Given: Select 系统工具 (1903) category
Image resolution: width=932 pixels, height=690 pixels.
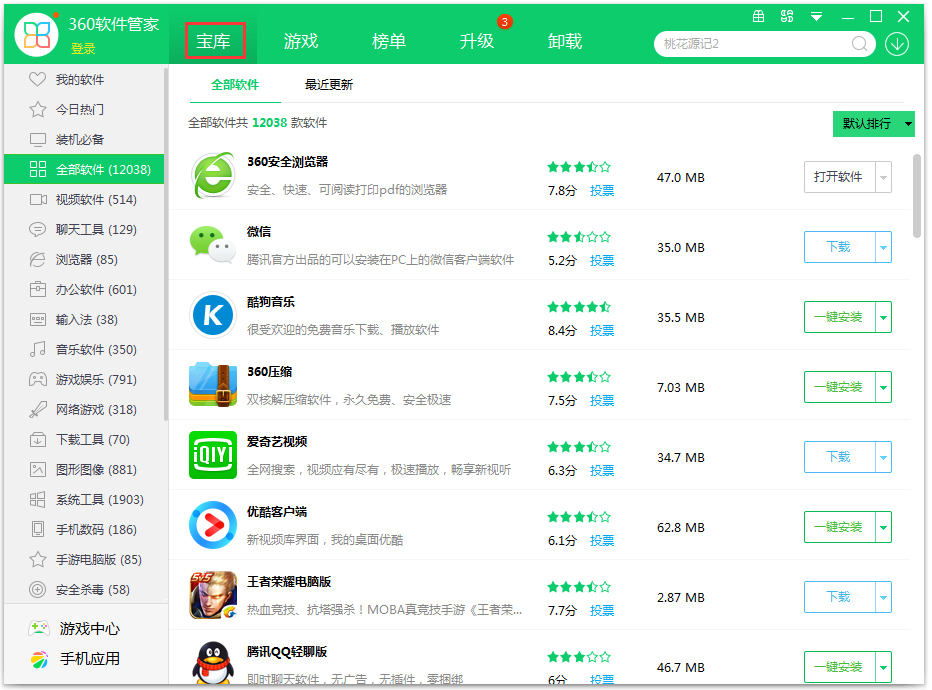Looking at the screenshot, I should pos(84,500).
